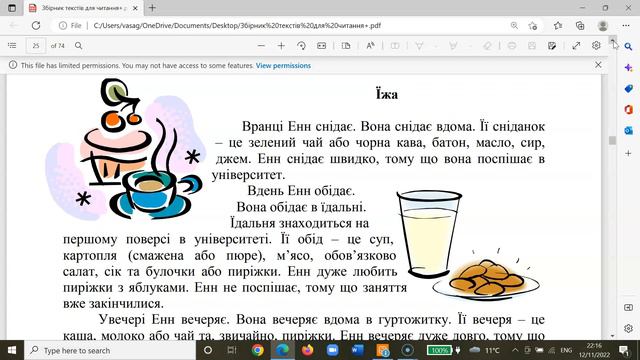
Task: Click the scrollbar down arrow
Action: [x=613, y=336]
